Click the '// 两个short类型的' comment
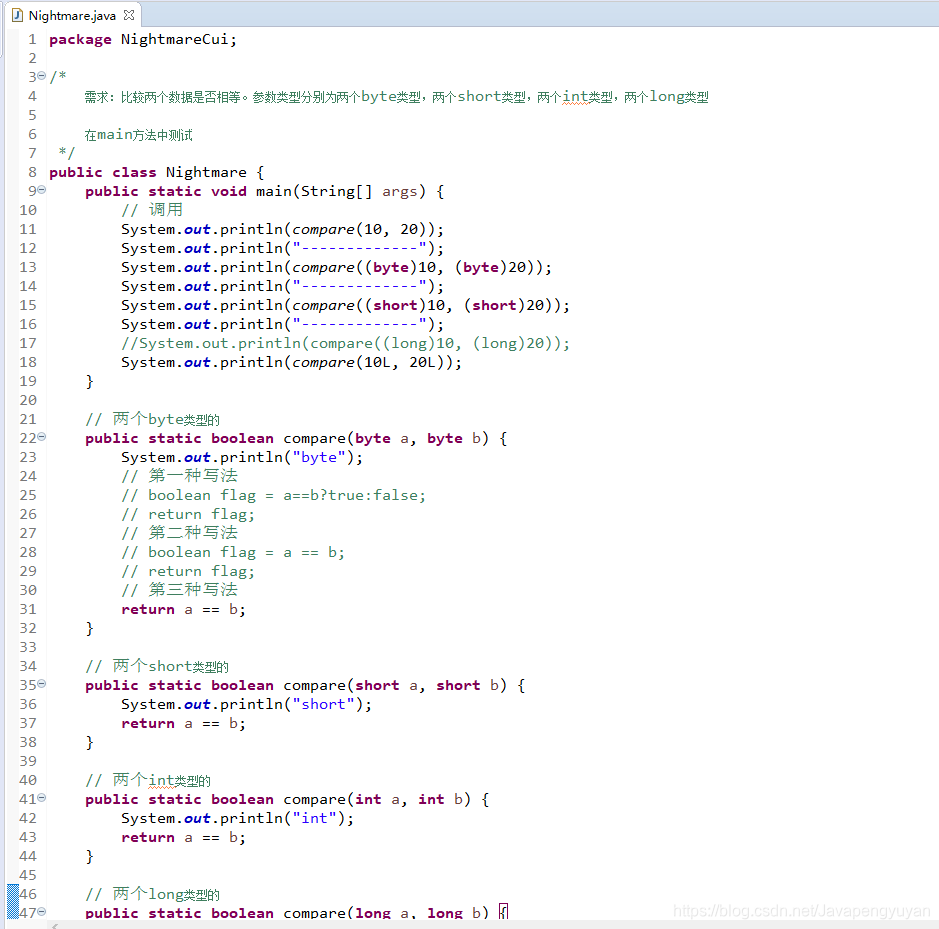939x929 pixels. coord(157,666)
